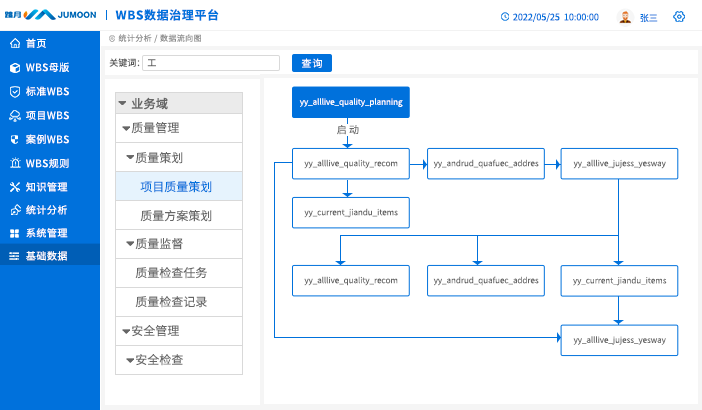Click yy_current_jiandu_items node under quality_recom
Screen dimensions: 702x410
(351, 213)
